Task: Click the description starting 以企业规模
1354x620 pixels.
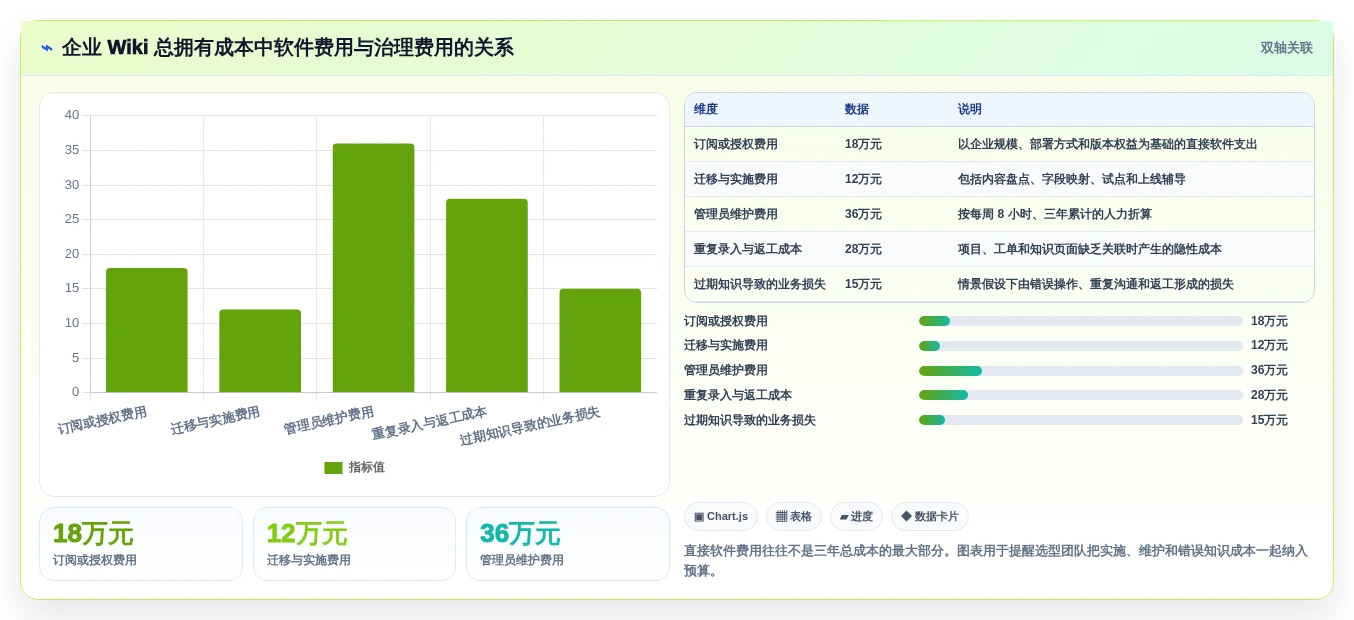Action: click(1107, 145)
